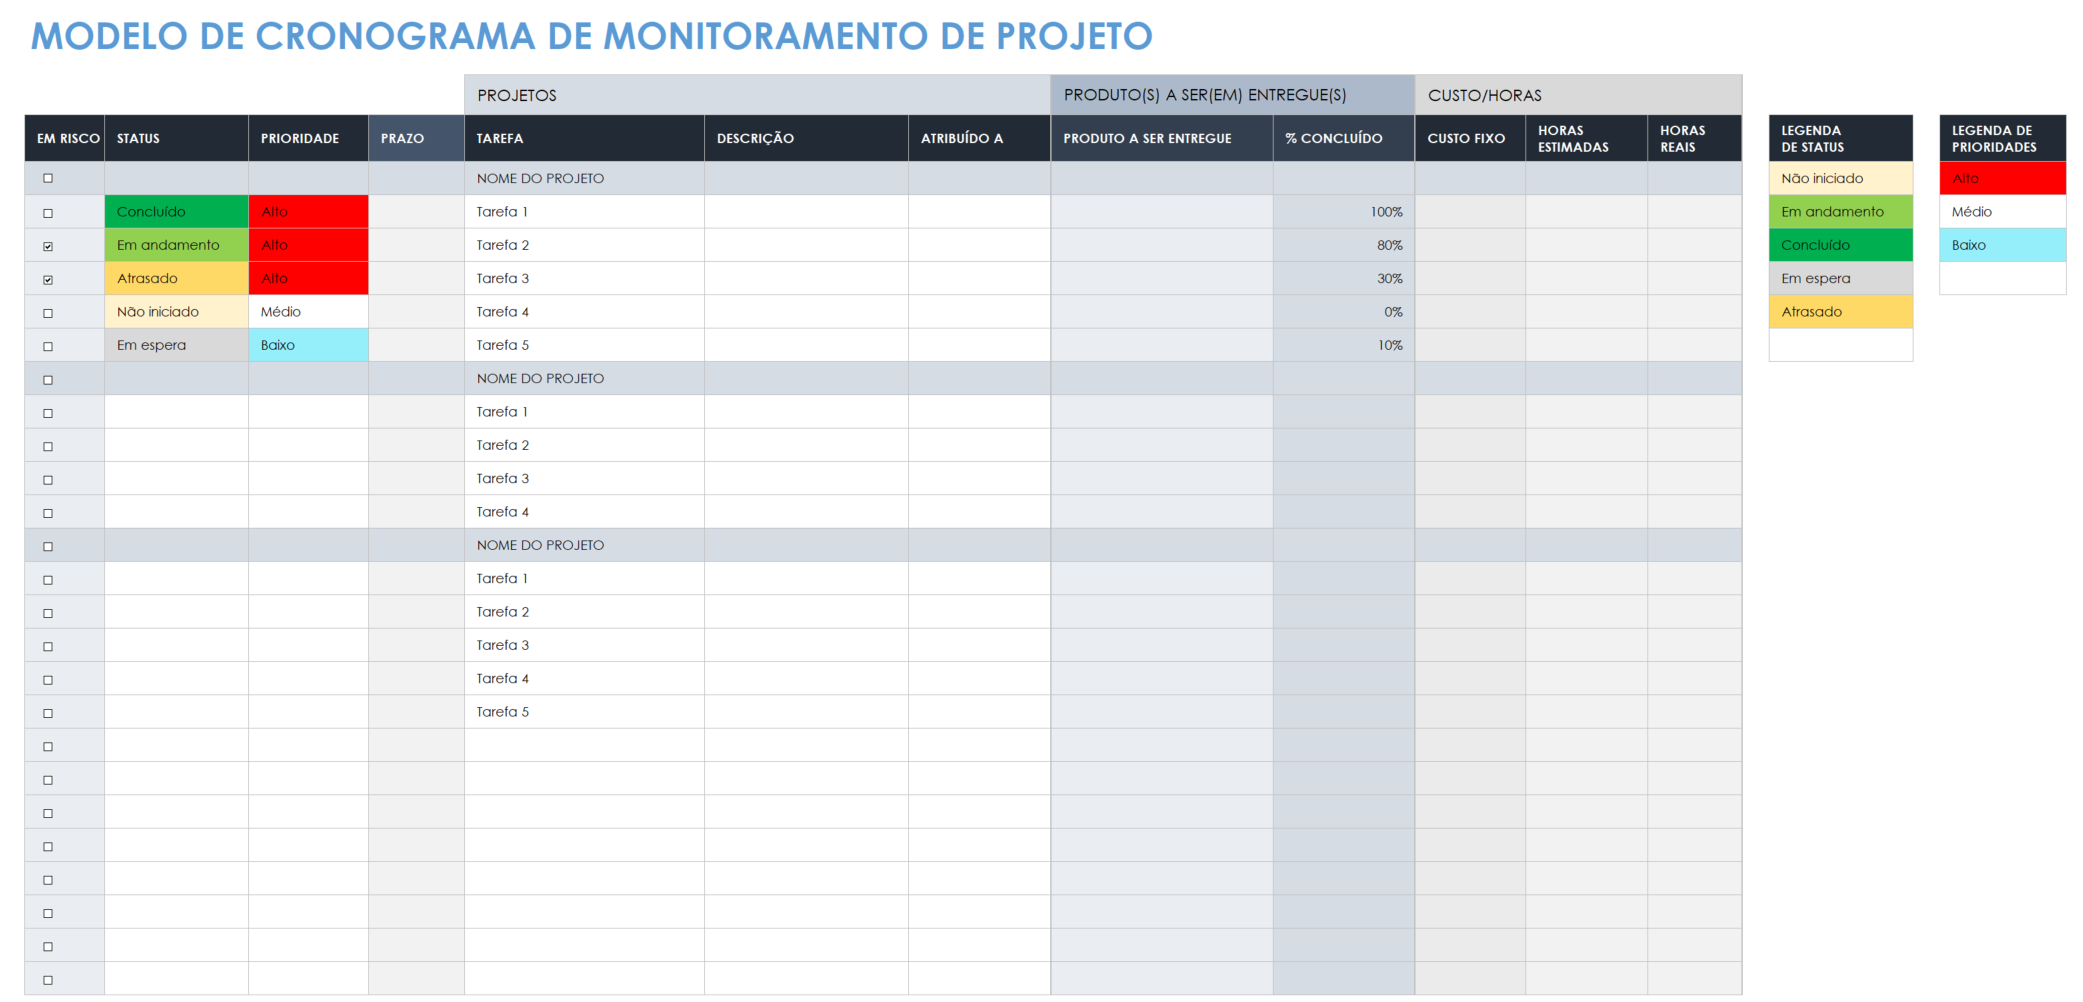Click the 30% completion cell
The image size is (2083, 1002).
coord(1343,278)
